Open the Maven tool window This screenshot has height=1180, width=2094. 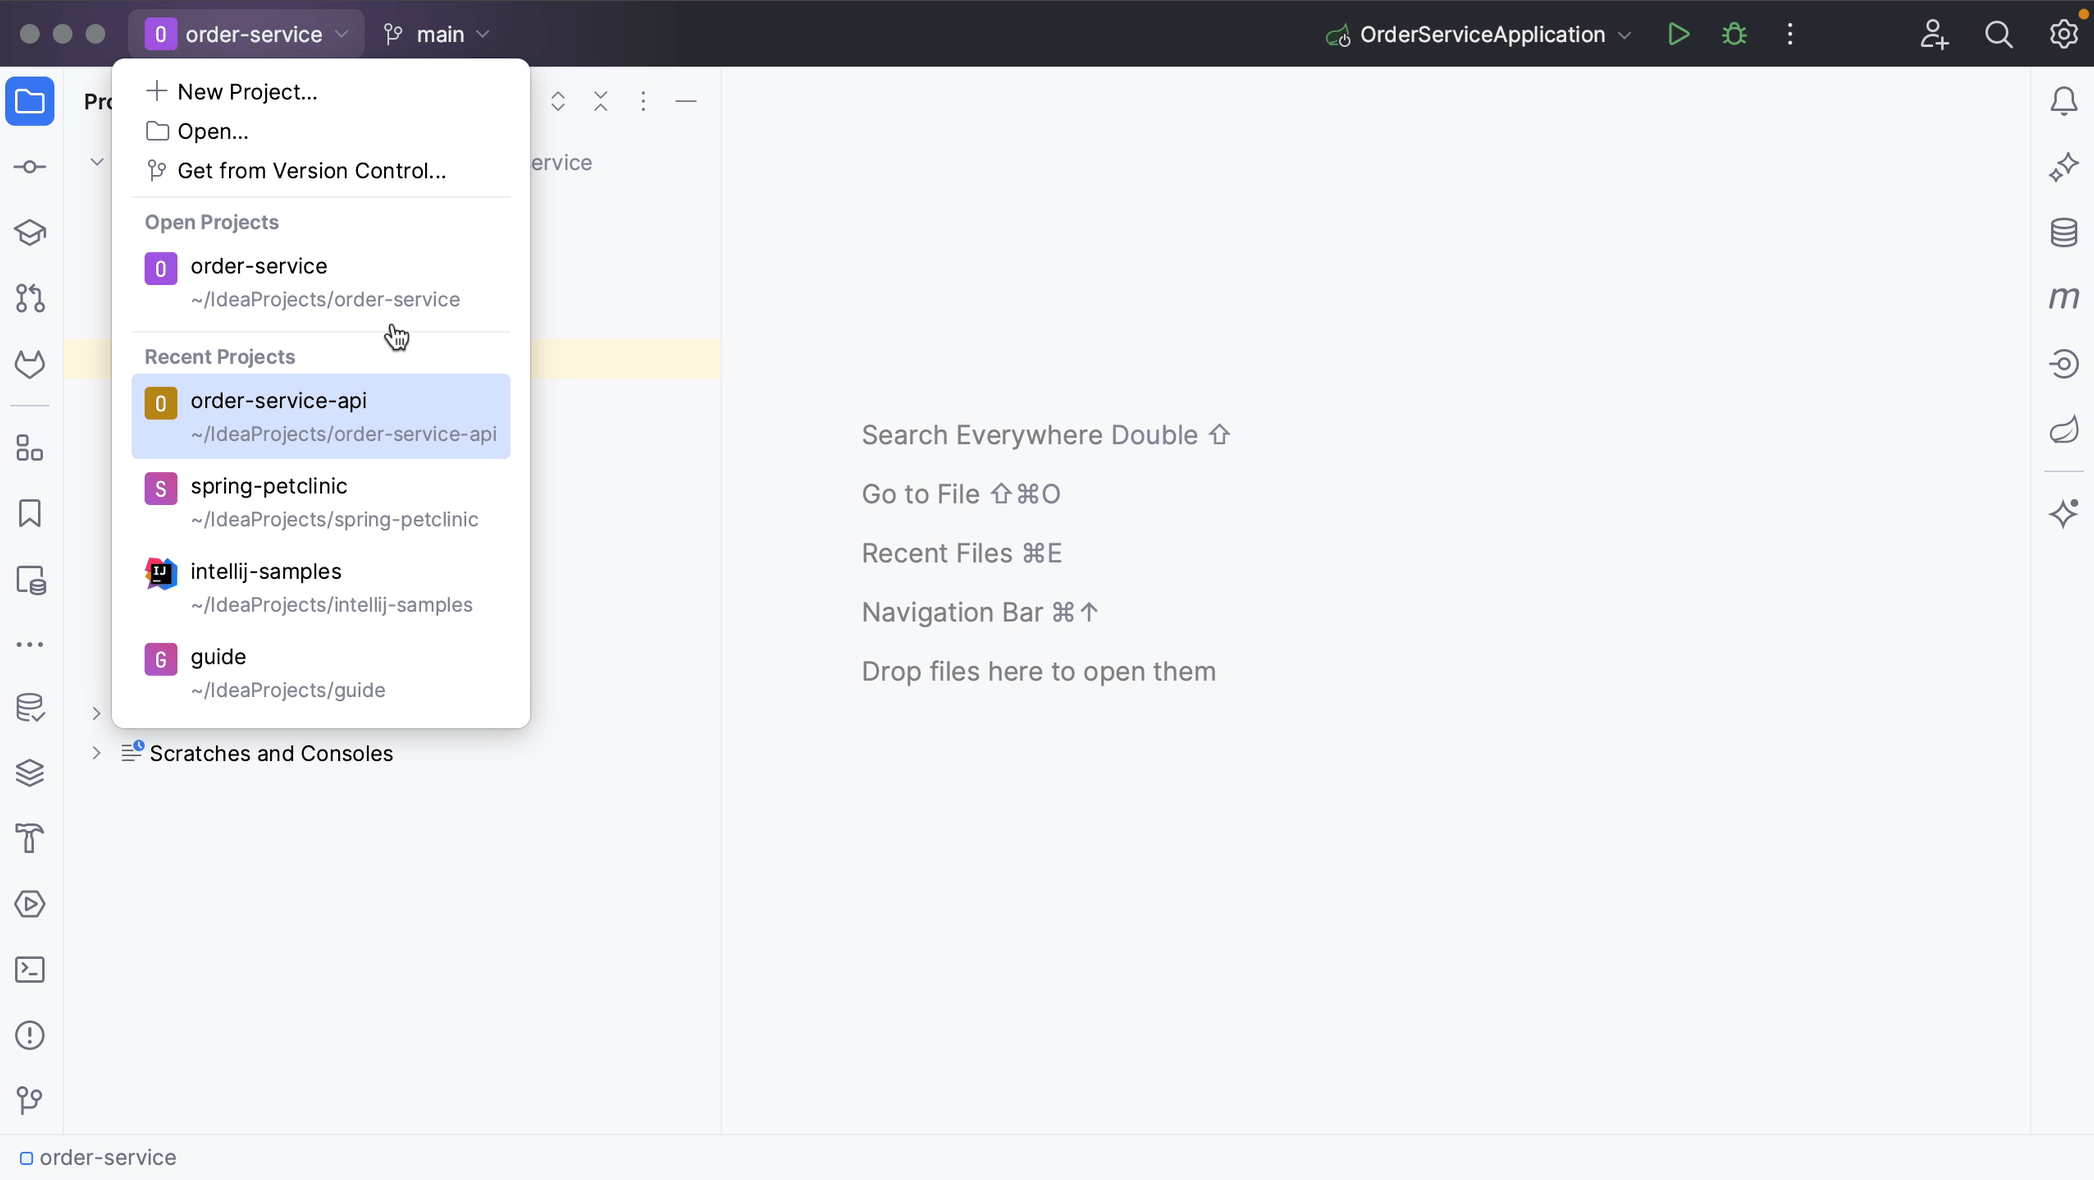pyautogui.click(x=2063, y=298)
